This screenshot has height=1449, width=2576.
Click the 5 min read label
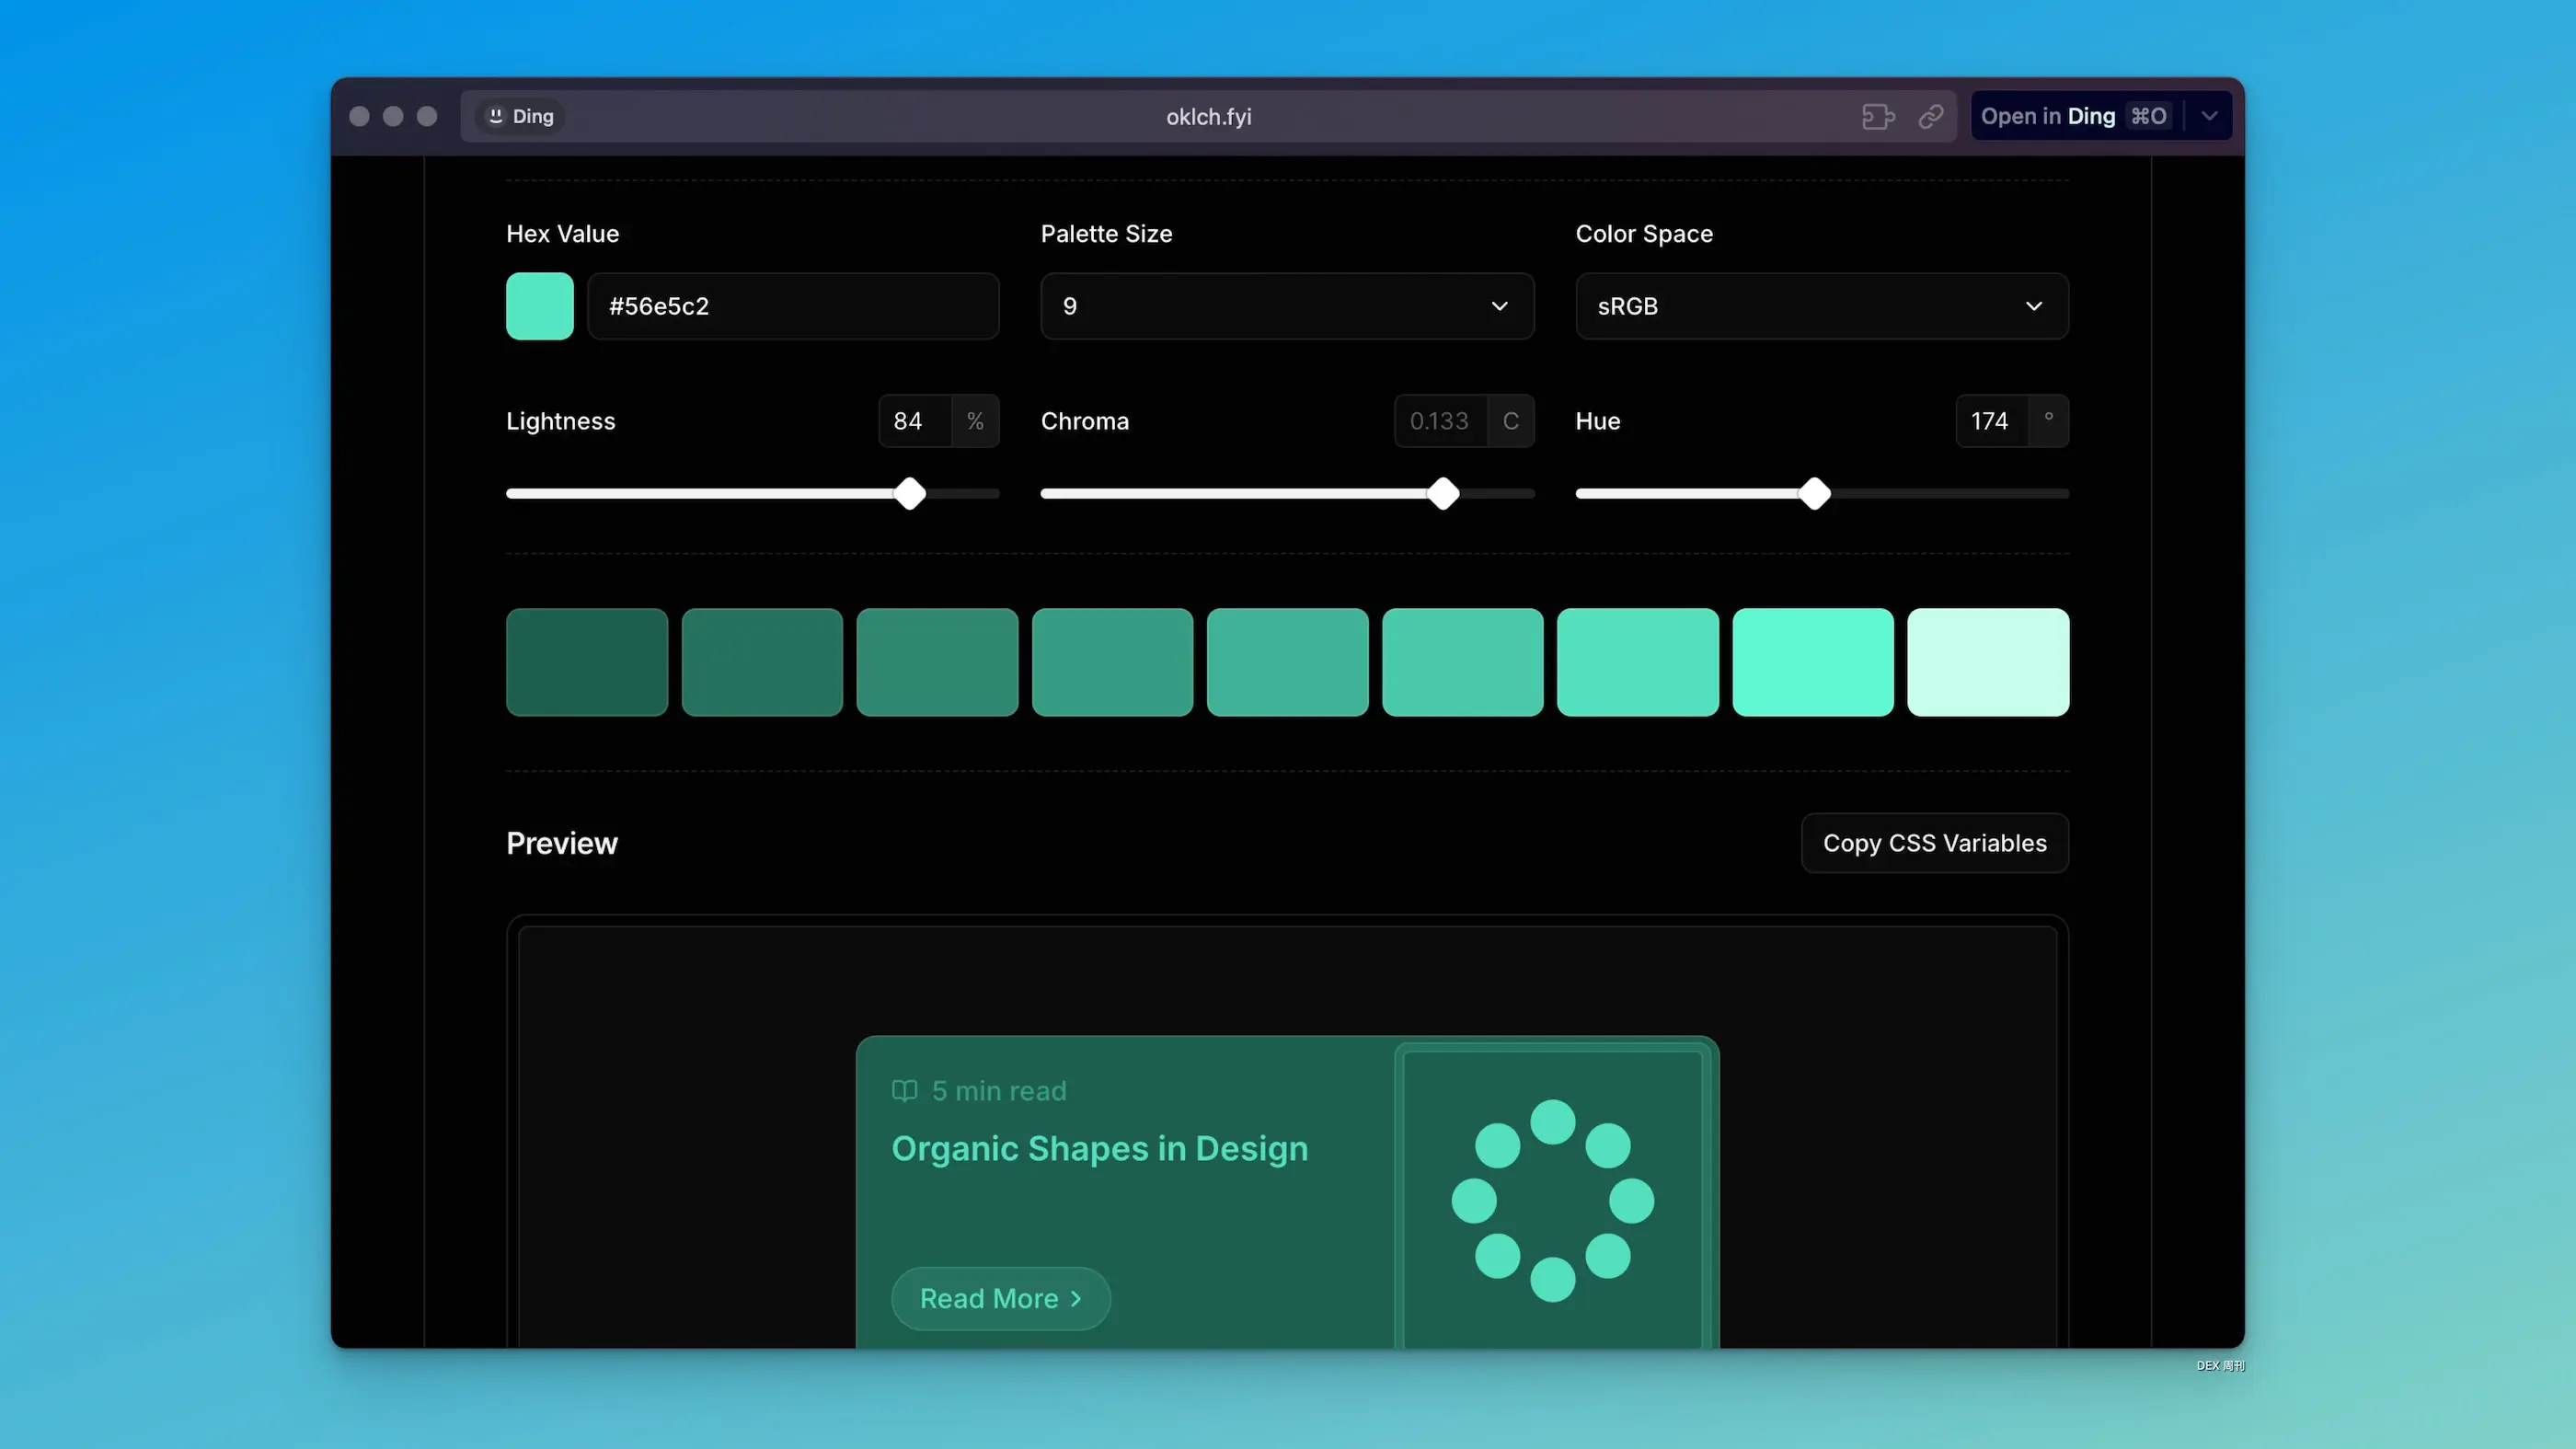999,1090
